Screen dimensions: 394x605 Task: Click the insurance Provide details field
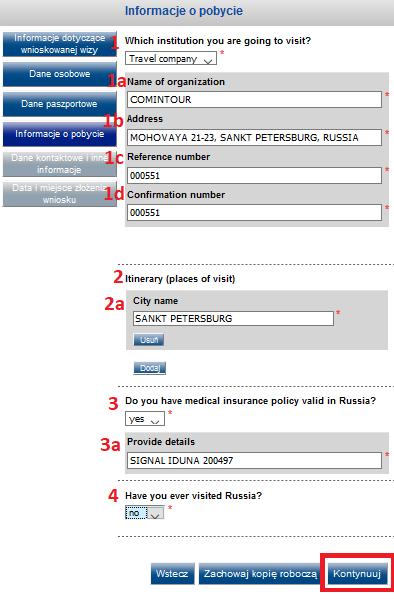tap(254, 460)
